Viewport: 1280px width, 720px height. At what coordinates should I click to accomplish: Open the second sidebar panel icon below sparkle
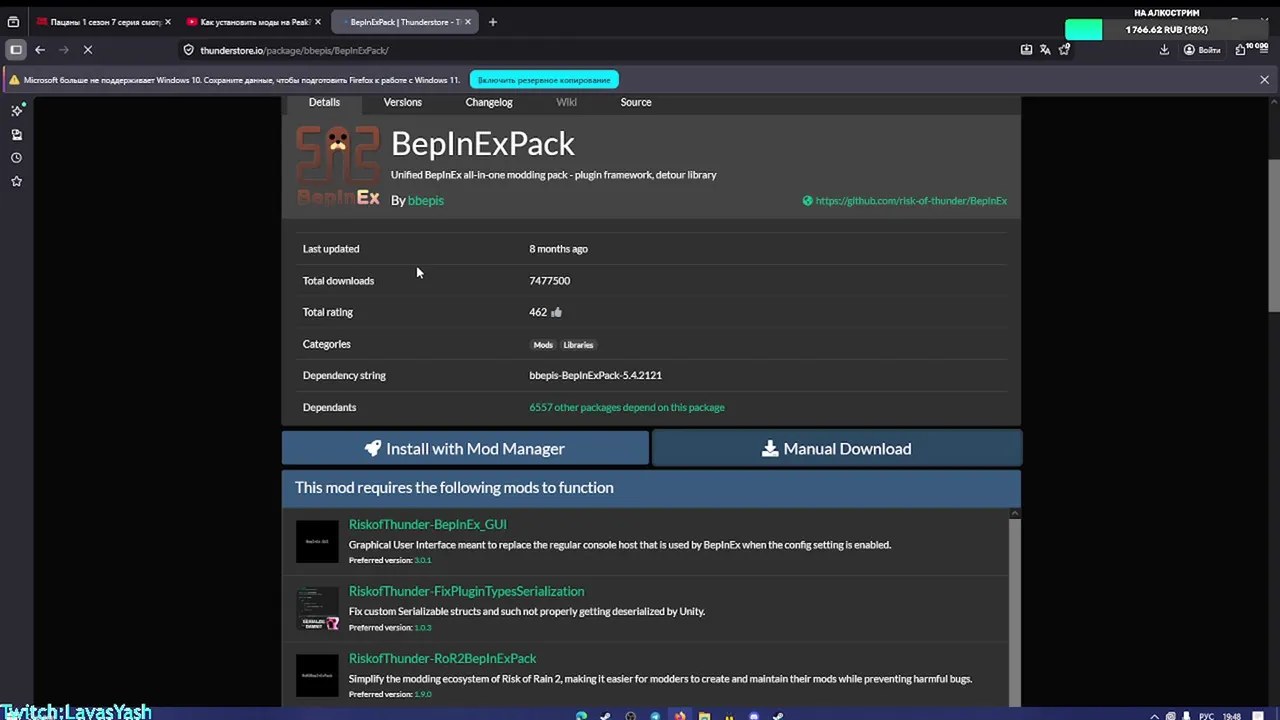point(16,134)
